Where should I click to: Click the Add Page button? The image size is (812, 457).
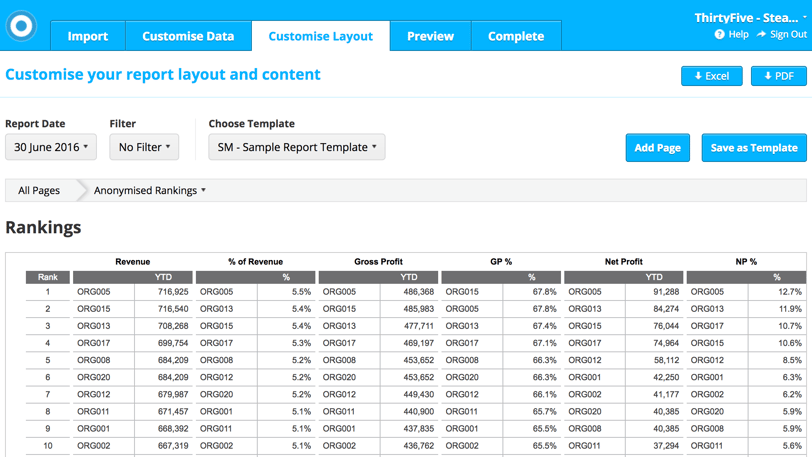[x=658, y=148]
